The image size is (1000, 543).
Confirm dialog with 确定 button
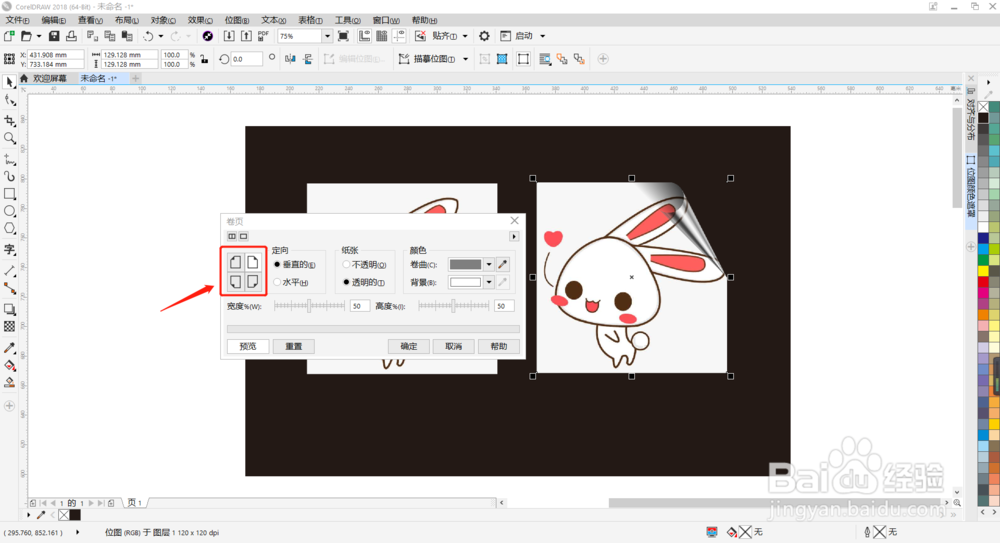[408, 346]
